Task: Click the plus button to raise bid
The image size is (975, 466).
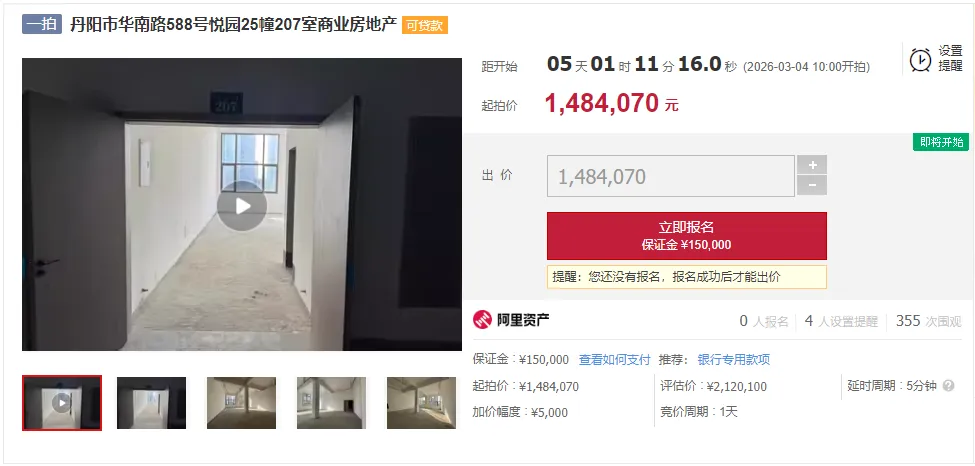Action: click(x=812, y=165)
